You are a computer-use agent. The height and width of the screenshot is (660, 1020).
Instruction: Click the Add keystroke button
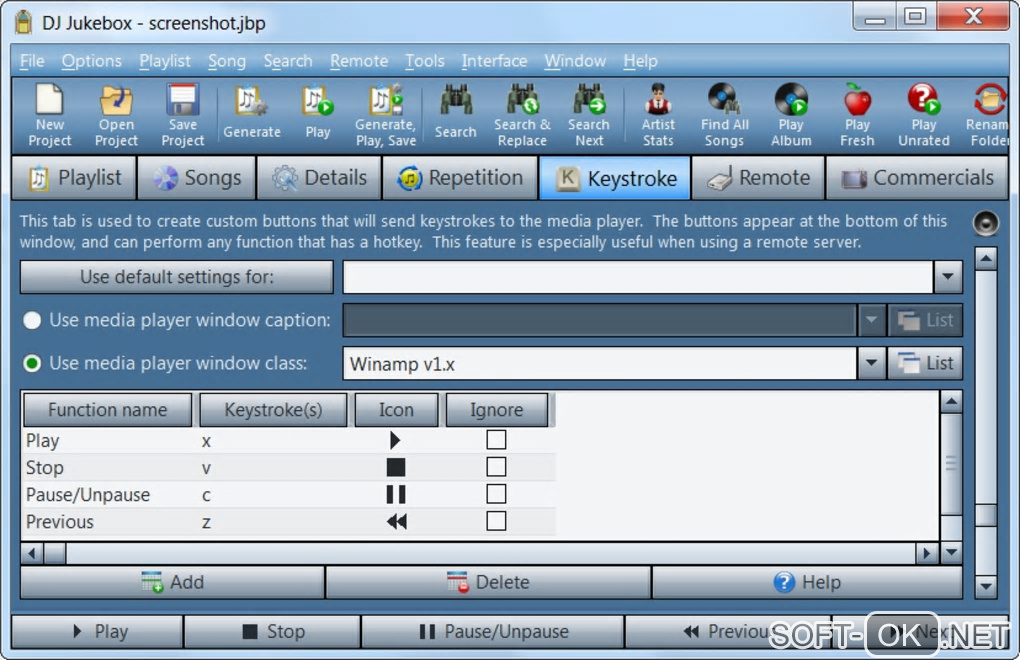click(x=172, y=582)
